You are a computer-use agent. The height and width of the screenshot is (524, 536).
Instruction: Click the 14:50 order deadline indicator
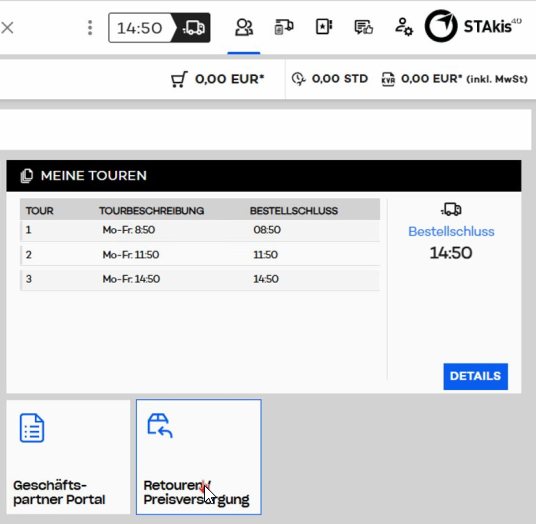point(159,28)
